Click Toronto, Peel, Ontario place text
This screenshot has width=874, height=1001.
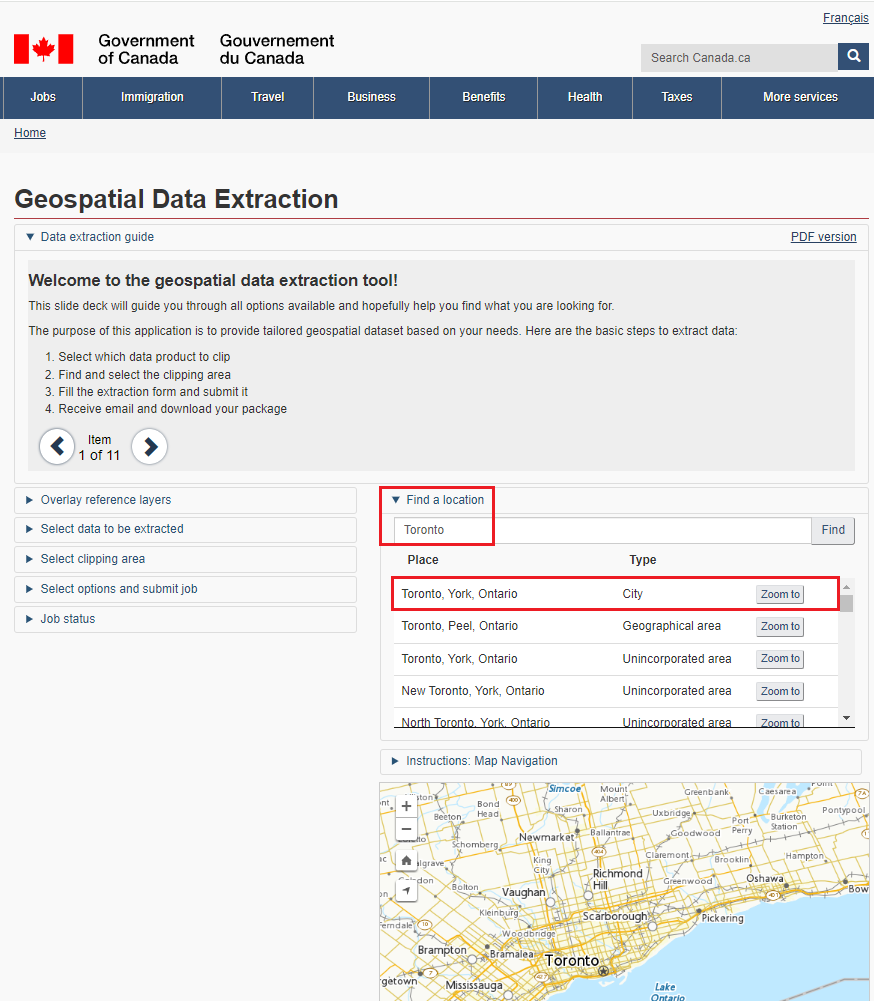coord(460,626)
